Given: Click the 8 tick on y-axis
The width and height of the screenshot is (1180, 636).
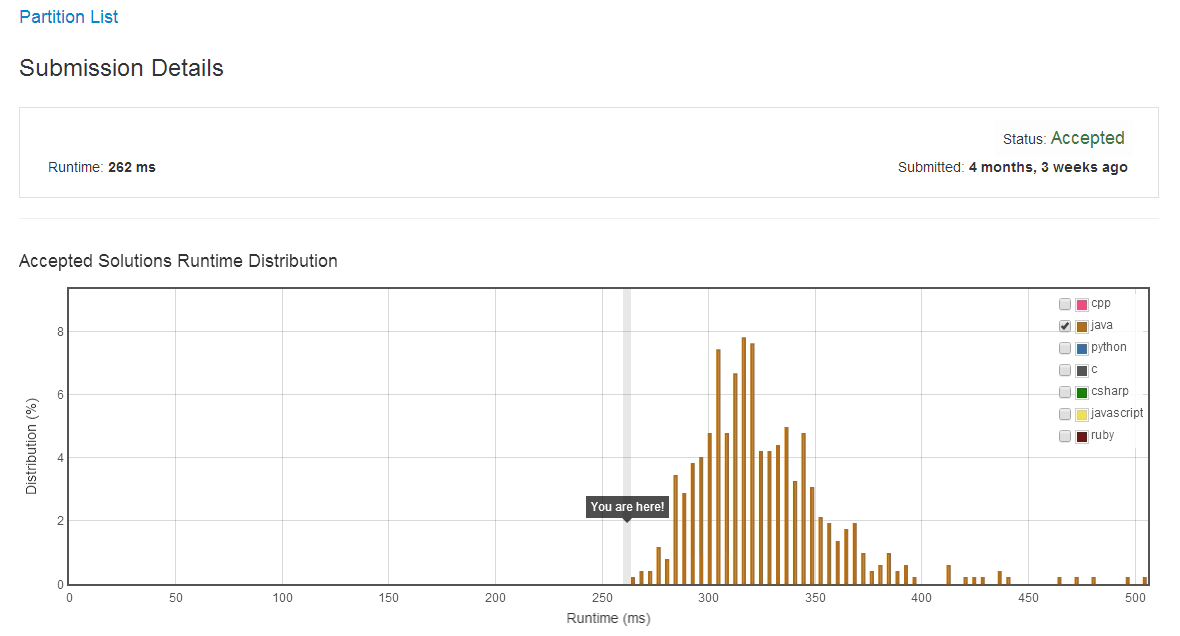Looking at the screenshot, I should click(60, 331).
